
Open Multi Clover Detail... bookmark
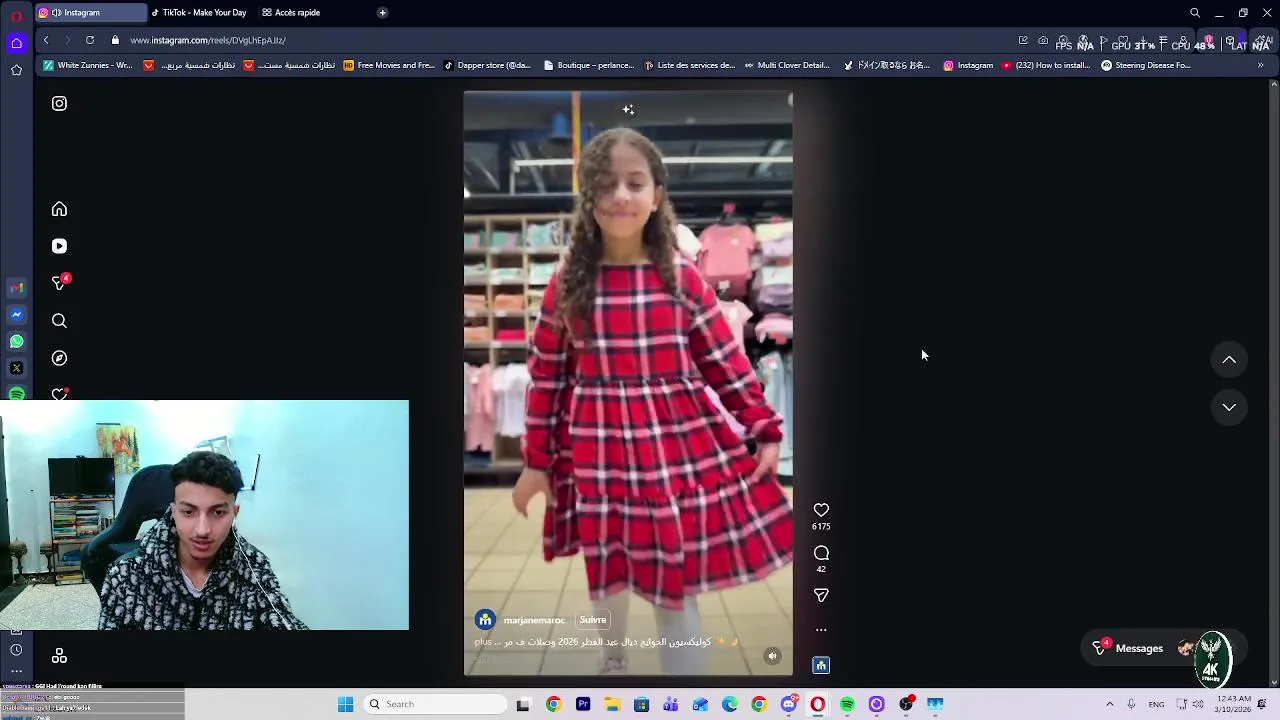coord(787,65)
